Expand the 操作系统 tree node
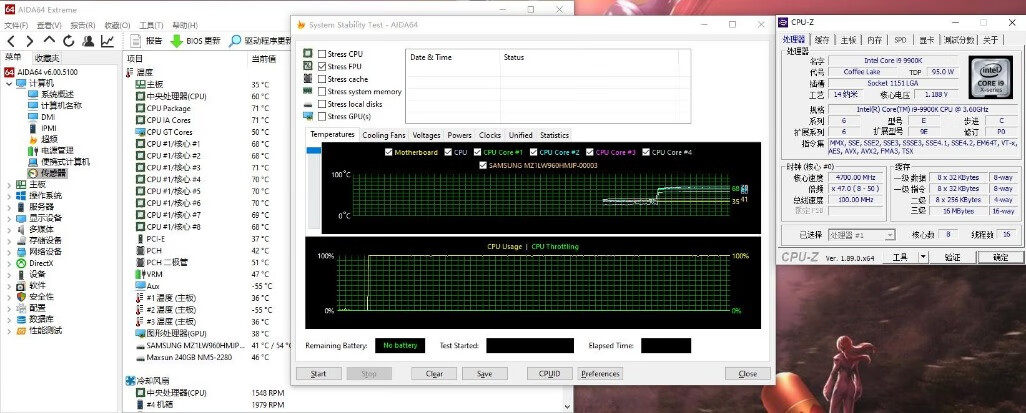The image size is (1026, 413). (x=9, y=196)
